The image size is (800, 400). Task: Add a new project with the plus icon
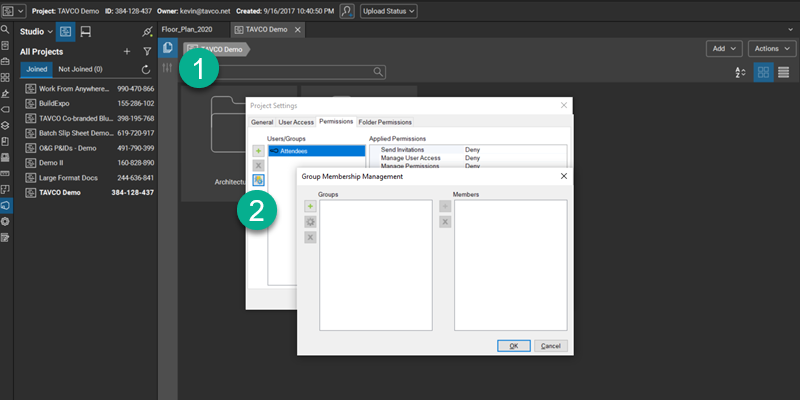click(x=127, y=52)
